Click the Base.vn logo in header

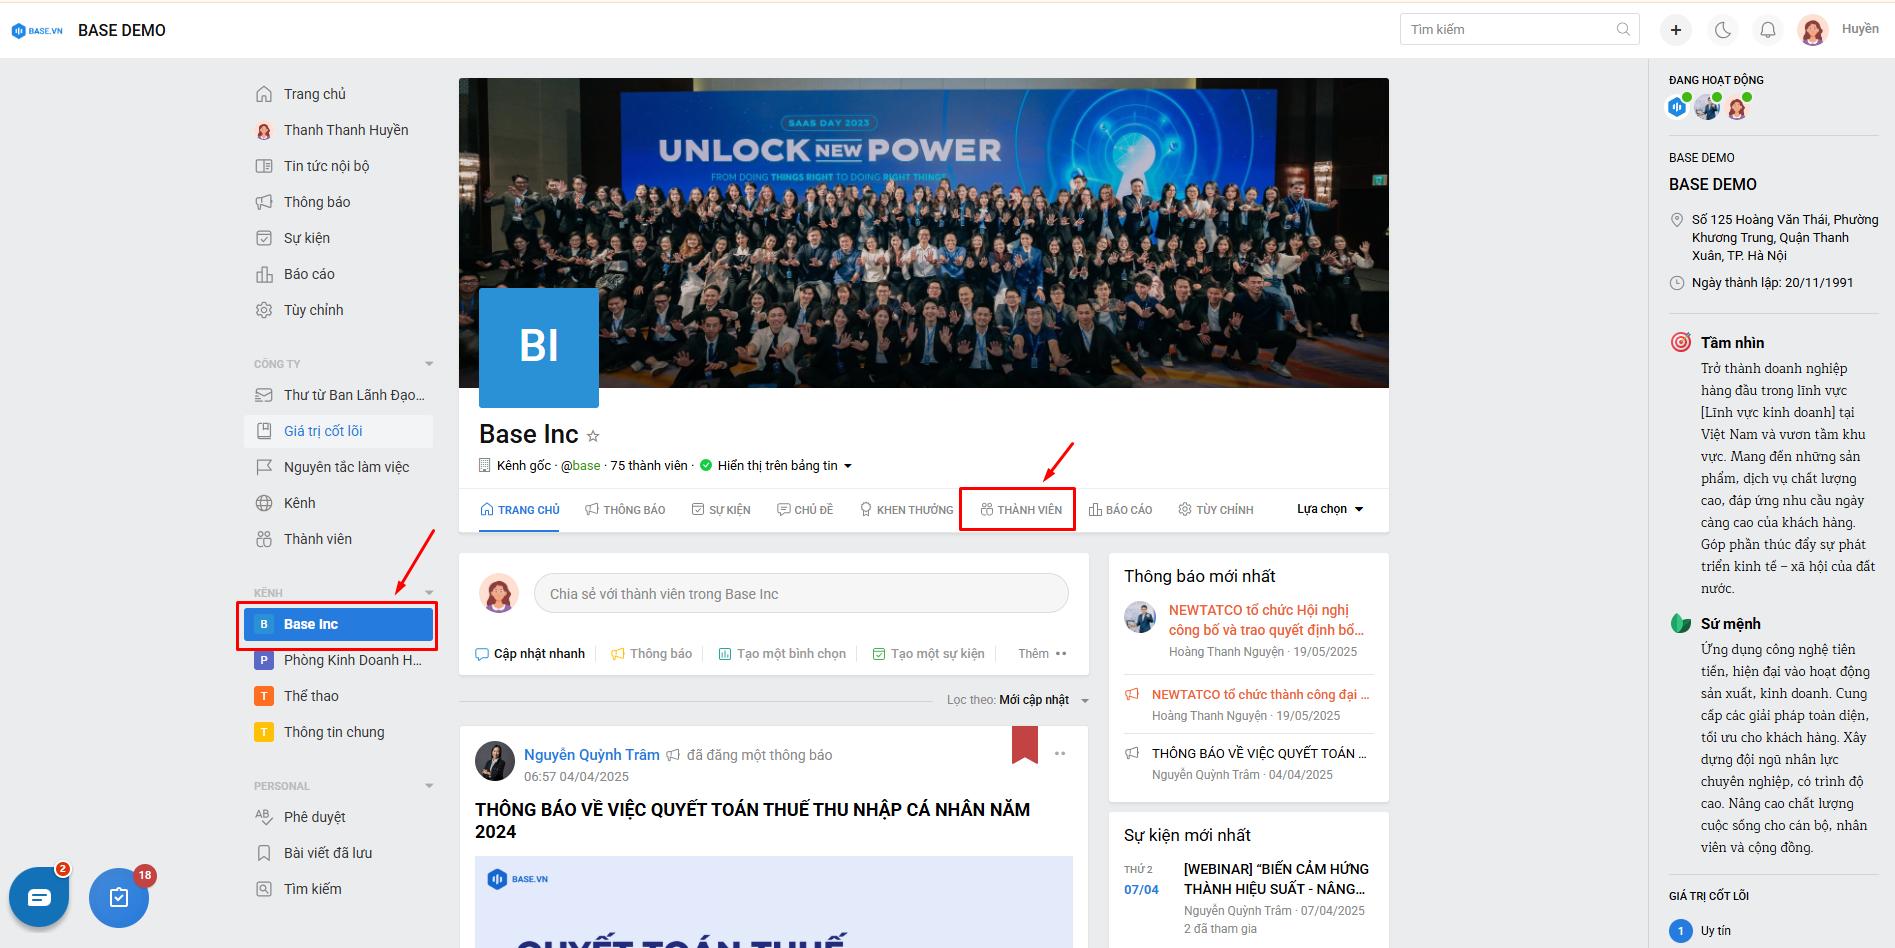pyautogui.click(x=37, y=31)
